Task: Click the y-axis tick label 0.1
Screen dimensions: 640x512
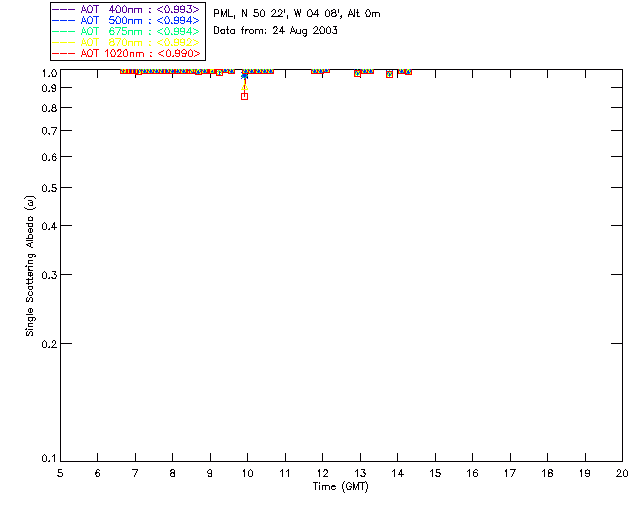Action: [x=49, y=459]
